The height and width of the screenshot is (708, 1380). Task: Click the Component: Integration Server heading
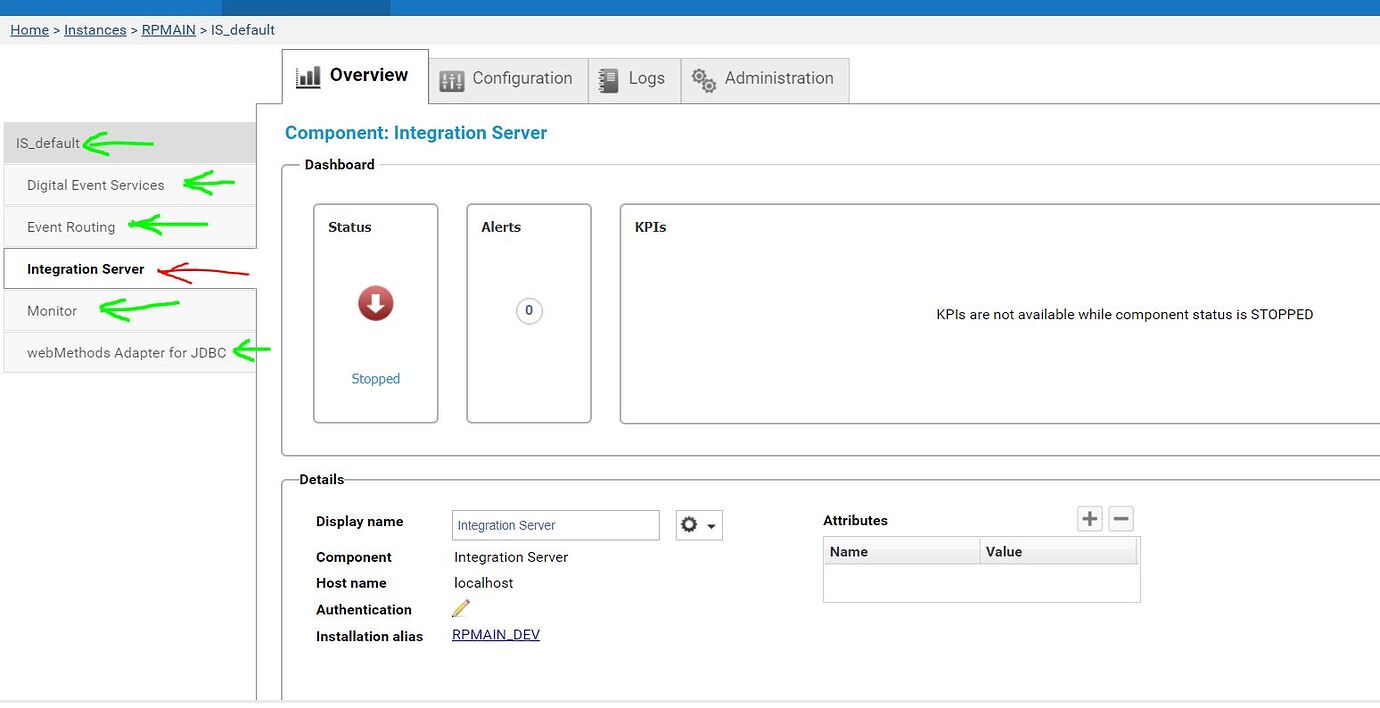tap(416, 133)
